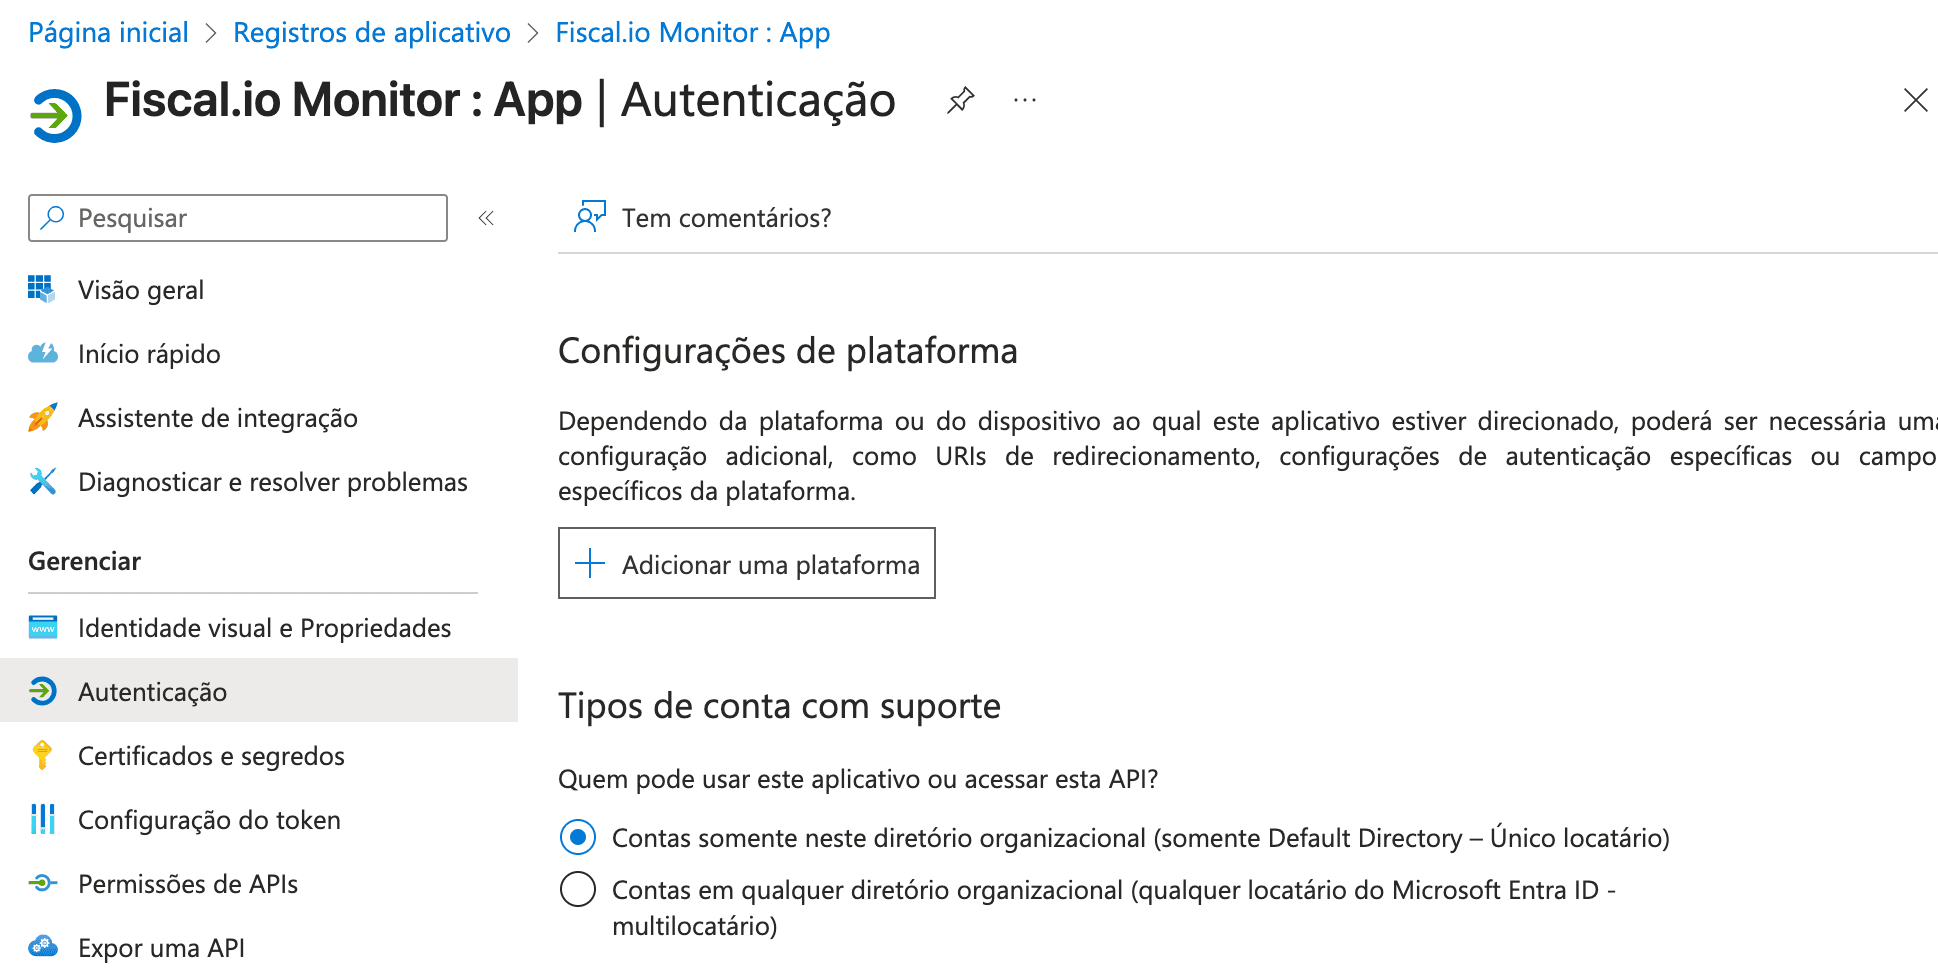Close the Autenticação blade with the X
Screen dimensions: 1938x978
tap(1915, 100)
